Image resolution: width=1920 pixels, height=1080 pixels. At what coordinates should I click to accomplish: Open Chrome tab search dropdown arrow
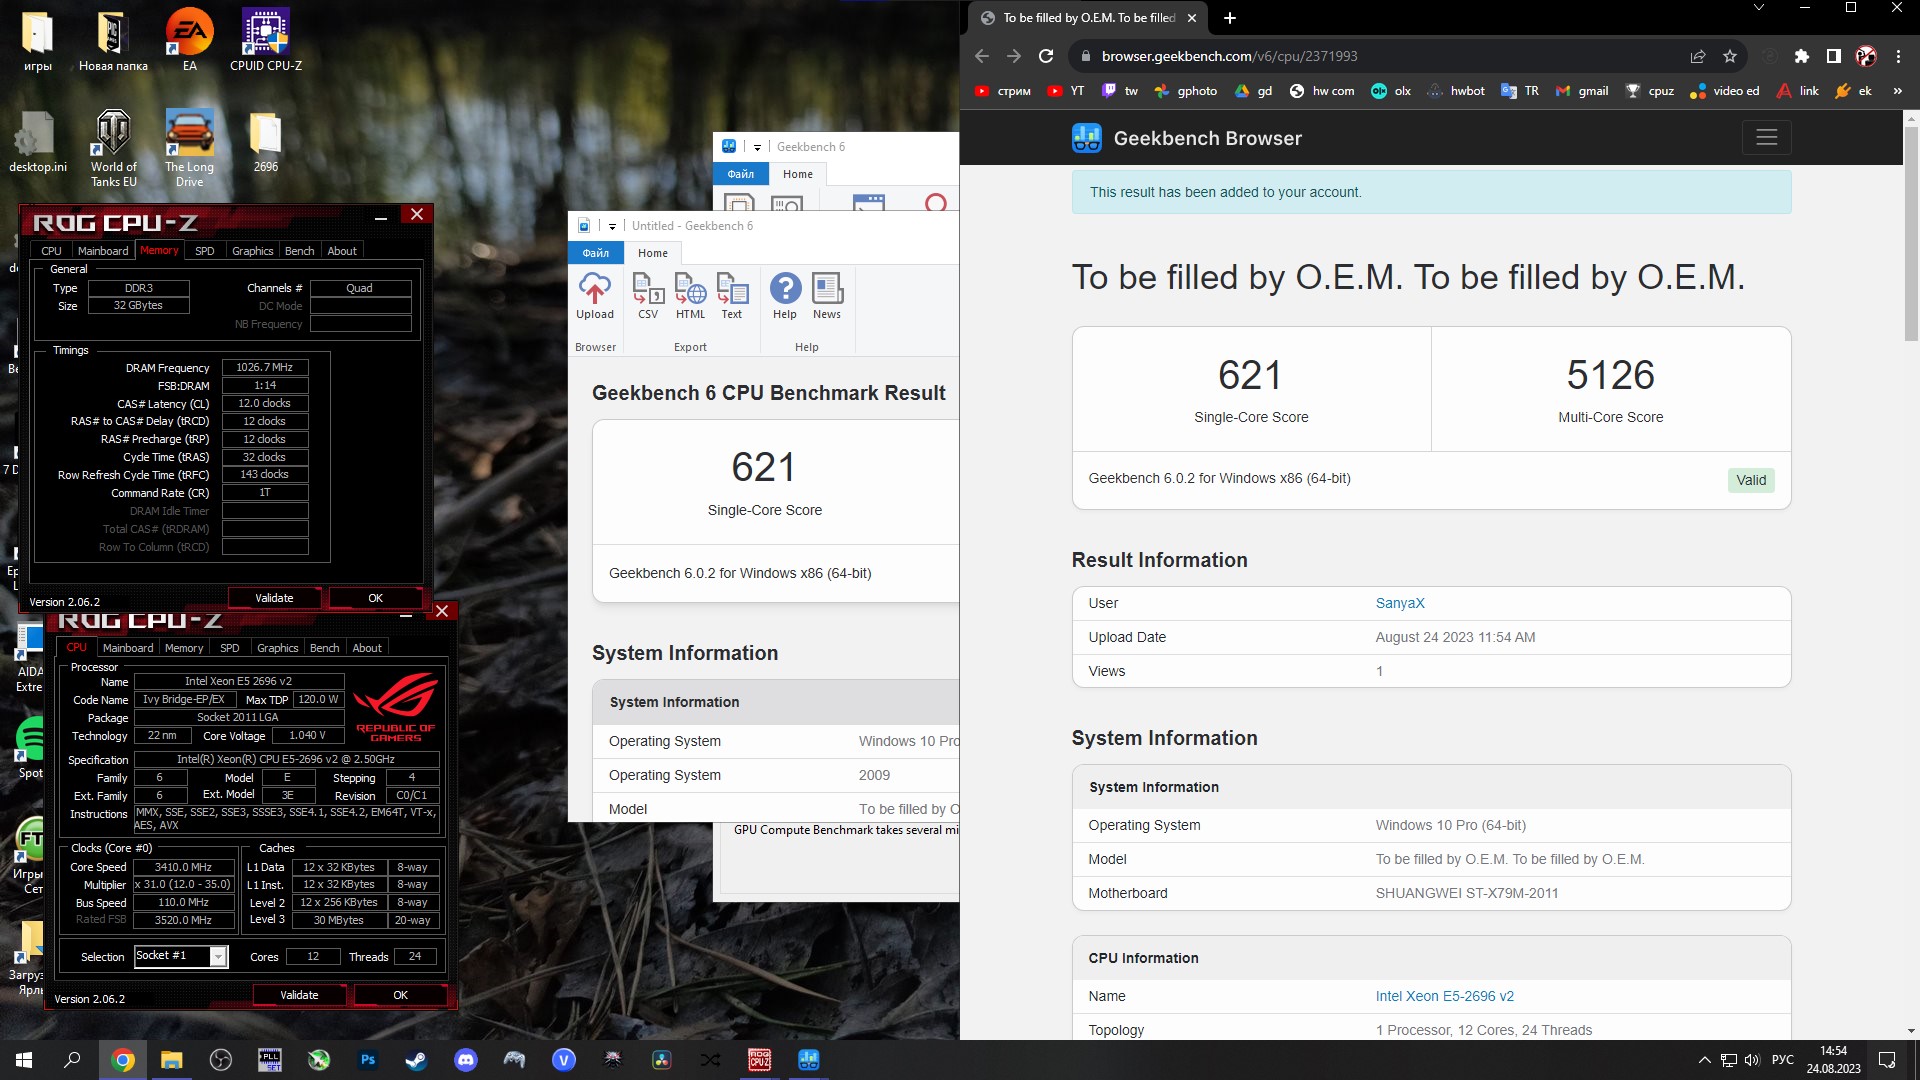coord(1759,8)
